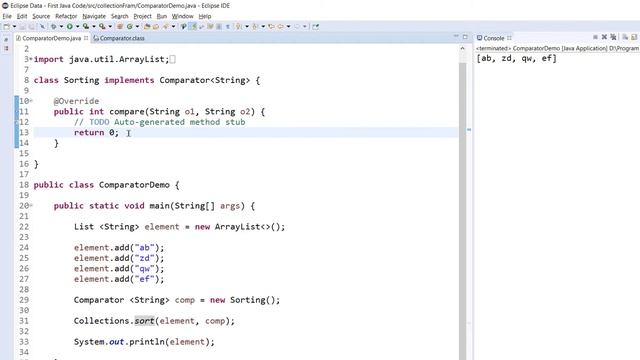Open the Window menu

182,16
